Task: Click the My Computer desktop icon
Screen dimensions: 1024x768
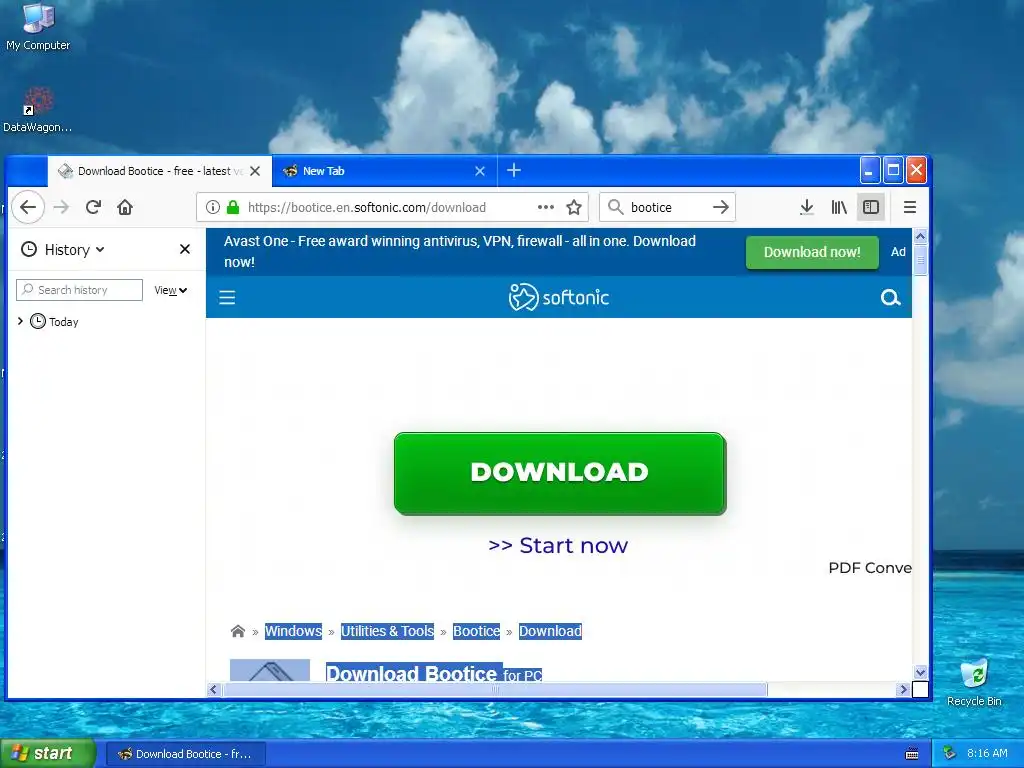Action: pyautogui.click(x=38, y=26)
